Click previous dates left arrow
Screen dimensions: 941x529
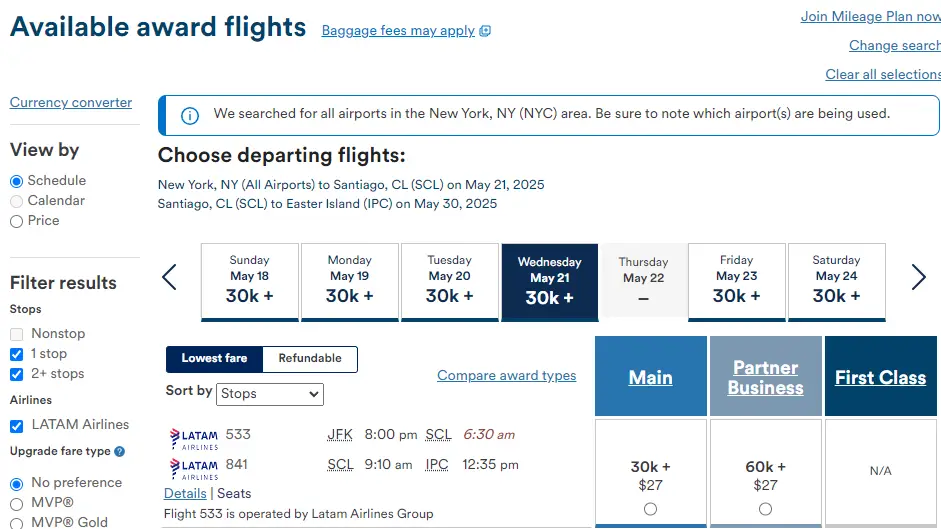170,277
